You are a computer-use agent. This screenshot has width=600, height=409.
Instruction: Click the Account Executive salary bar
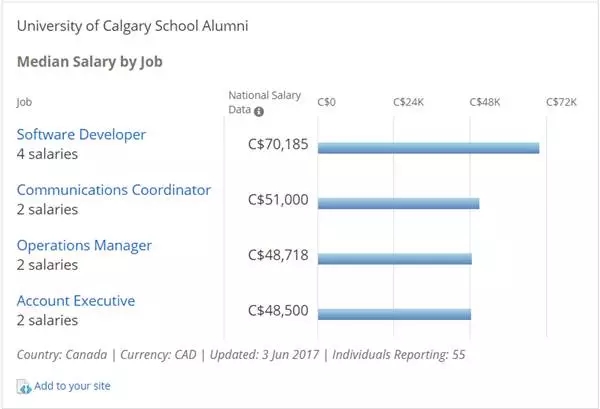click(x=394, y=314)
